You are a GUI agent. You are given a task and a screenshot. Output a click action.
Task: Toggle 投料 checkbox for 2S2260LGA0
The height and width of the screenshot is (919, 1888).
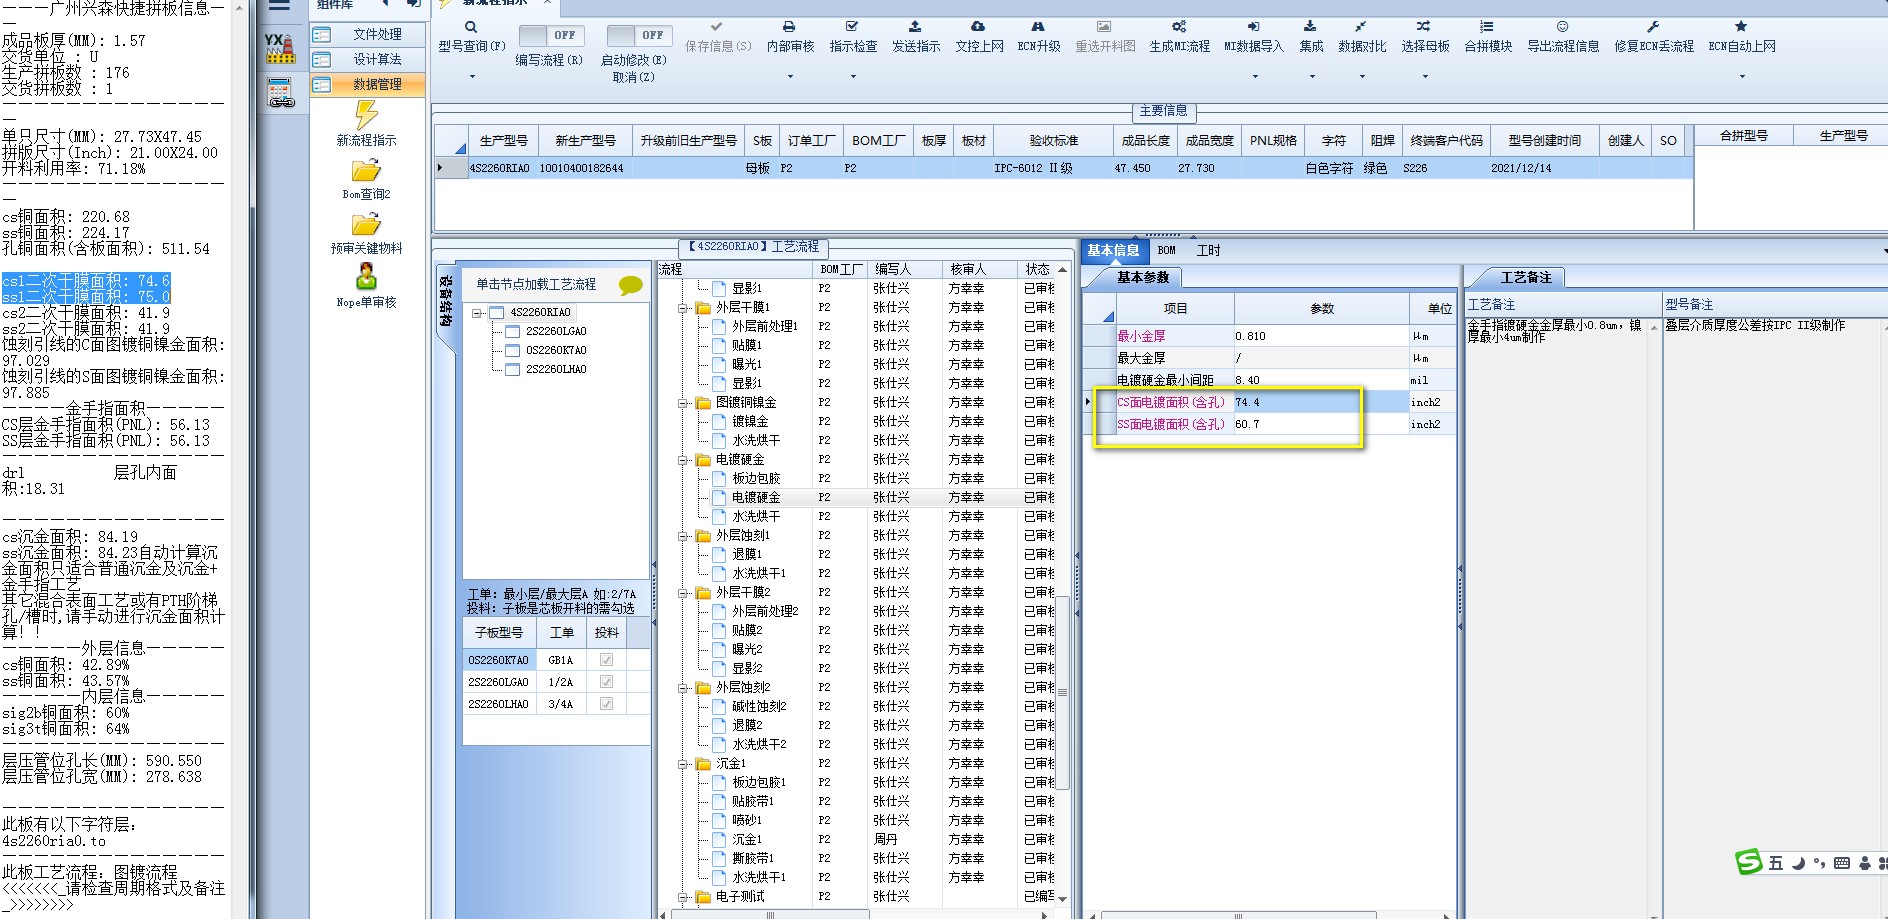606,682
